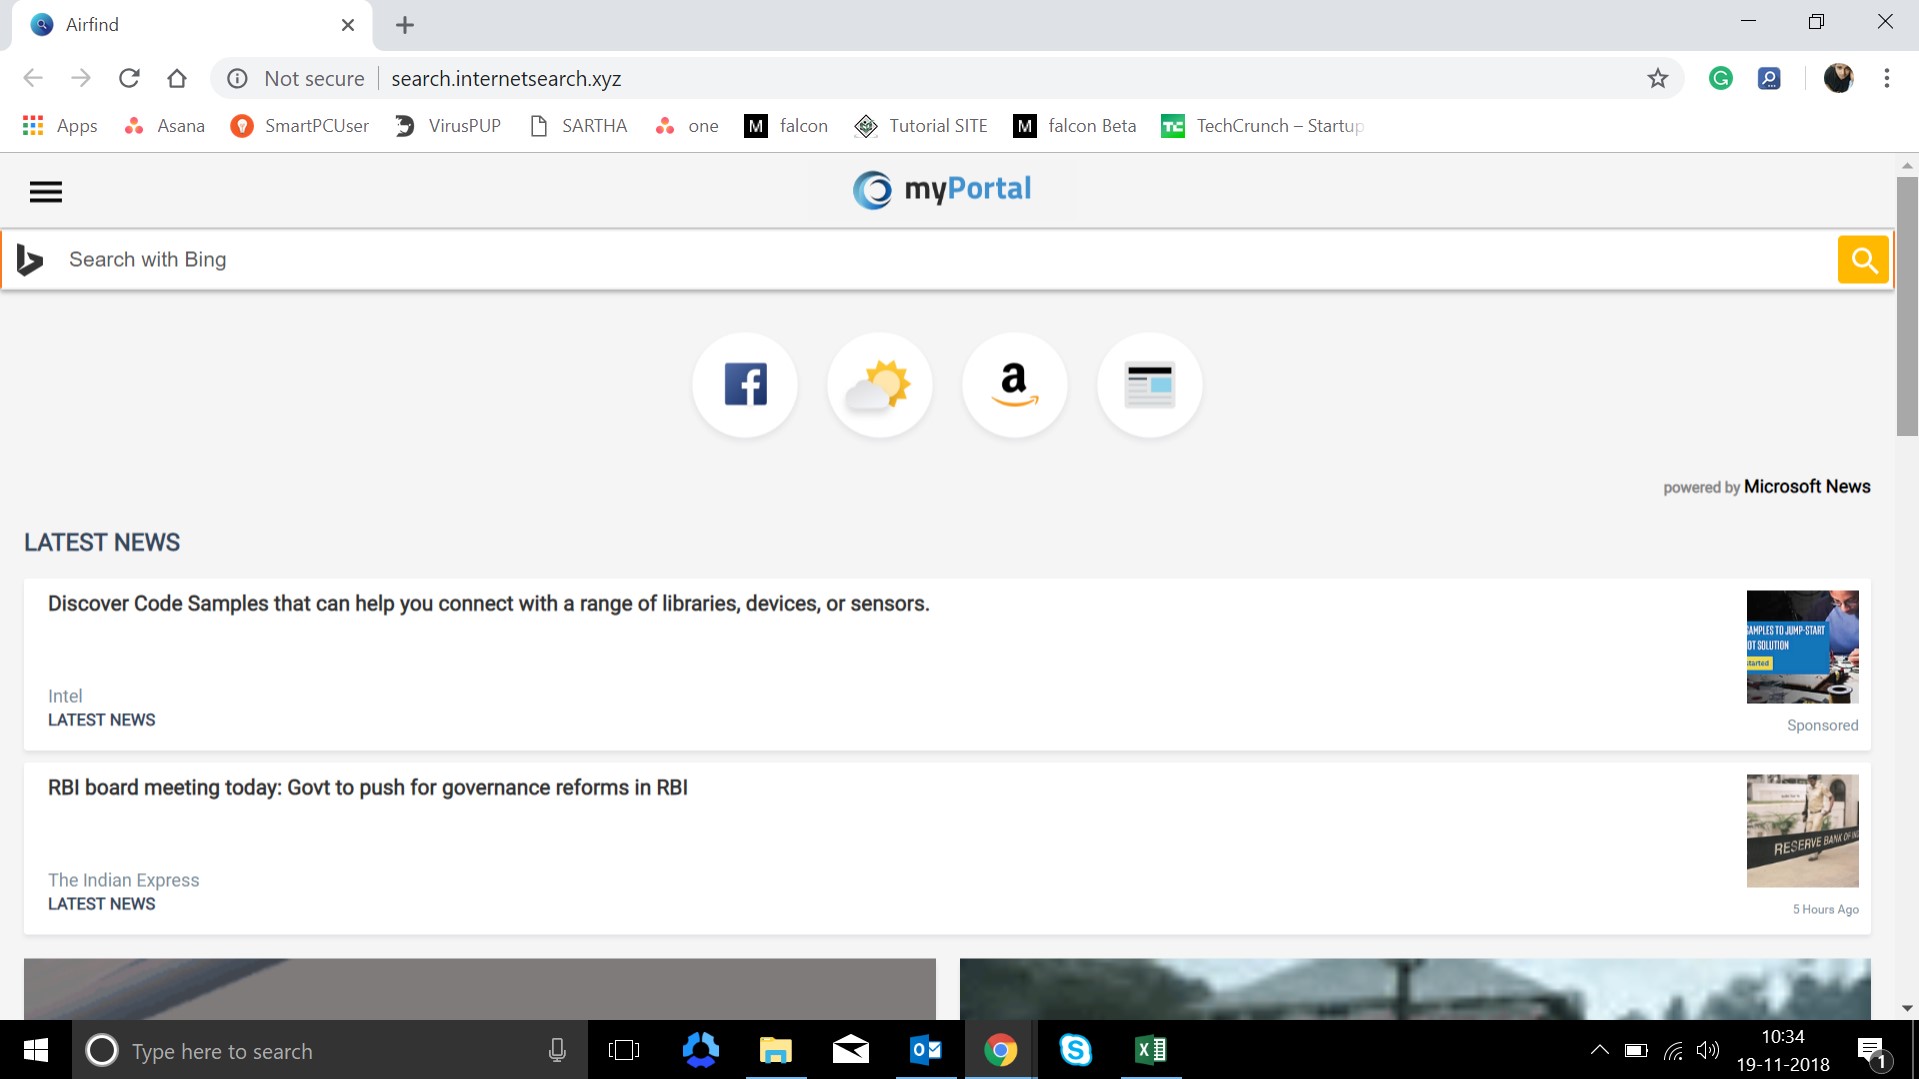Check the weather shortcut icon
The height and width of the screenshot is (1079, 1919).
pos(879,384)
